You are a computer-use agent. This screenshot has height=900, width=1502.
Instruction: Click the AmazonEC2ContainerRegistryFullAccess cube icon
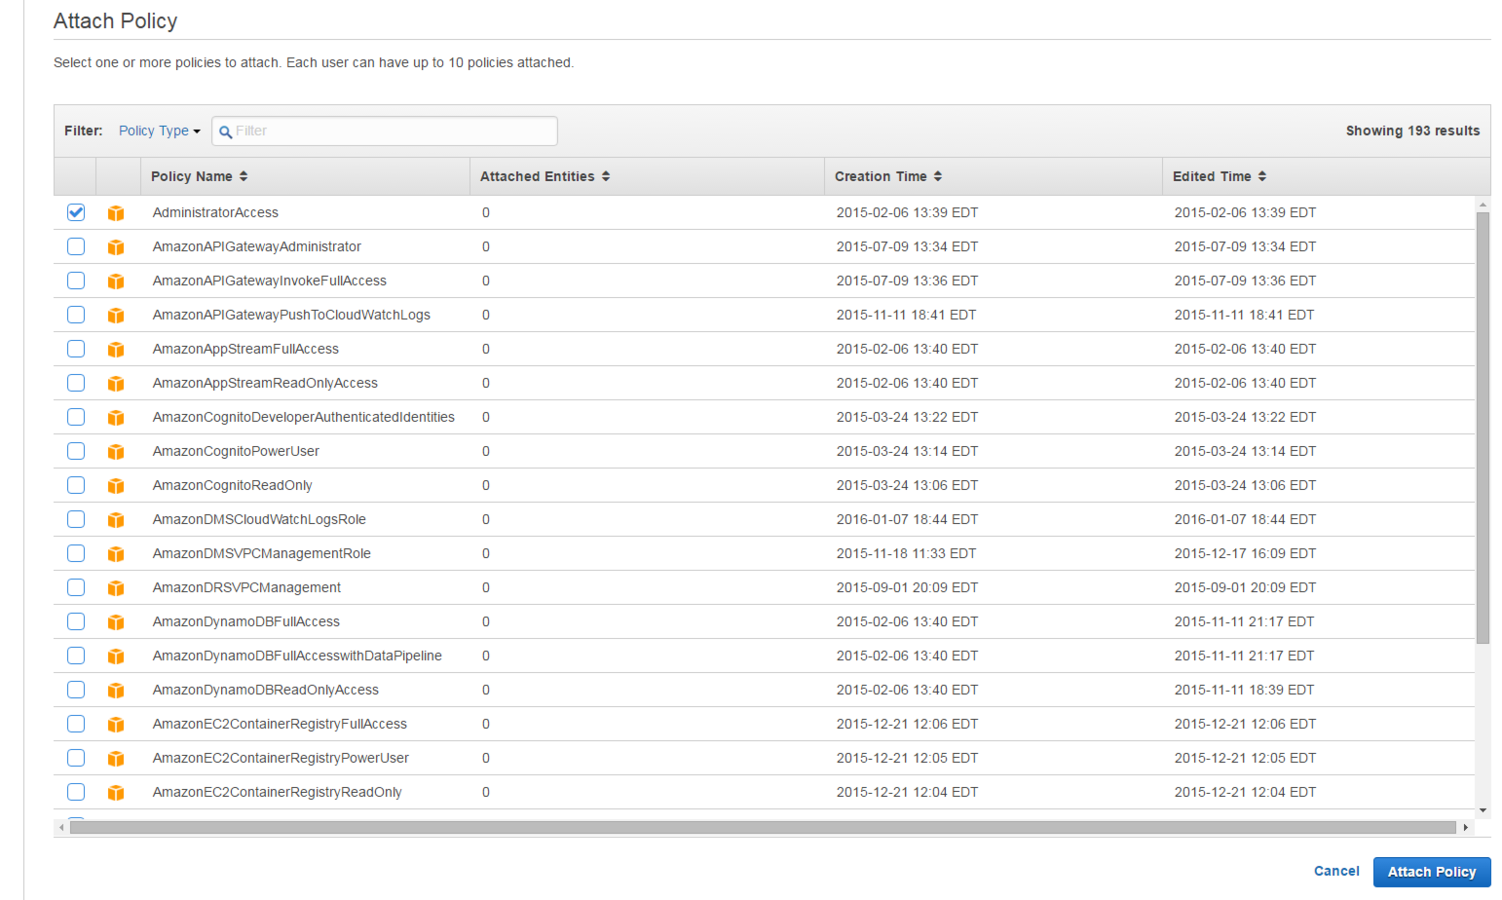[116, 724]
